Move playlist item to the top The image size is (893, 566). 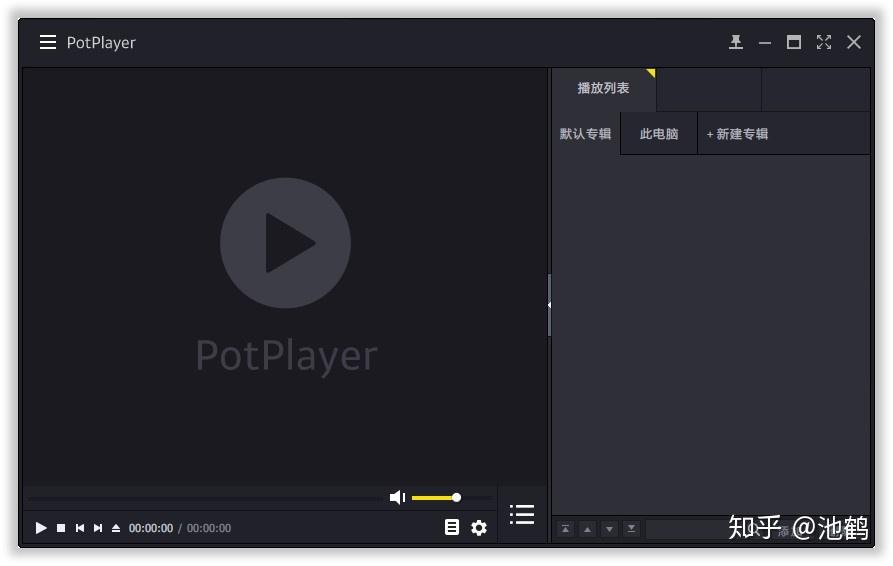point(566,529)
